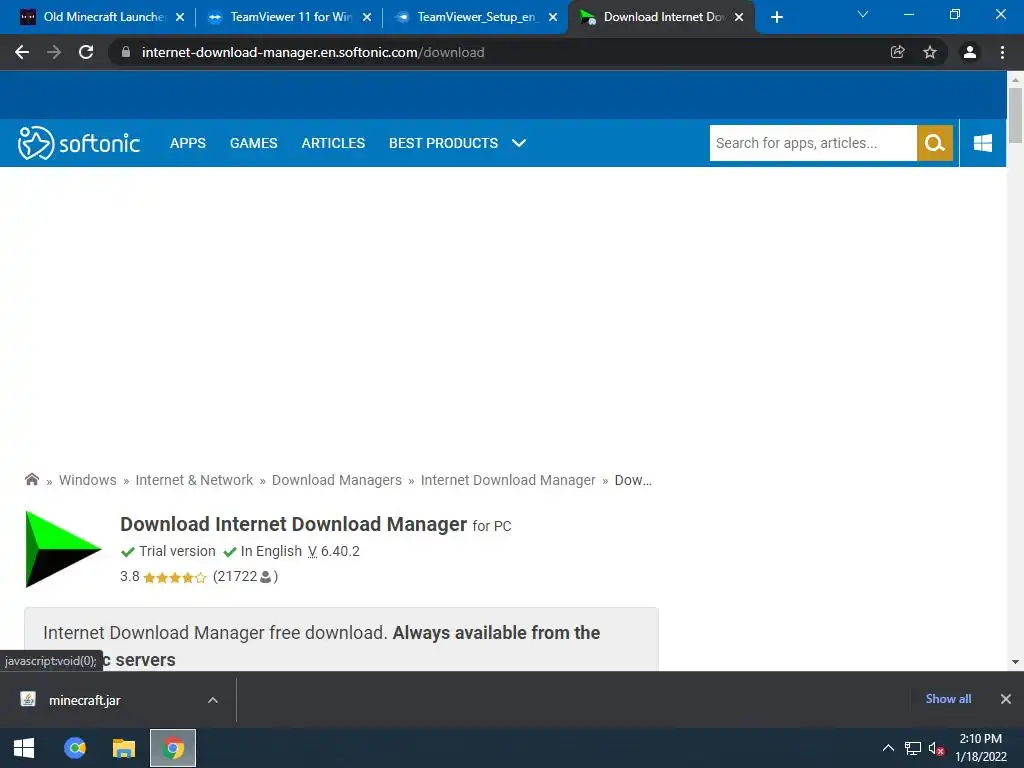Open the BEST PRODUCTS menu item
Screen dimensions: 1024x768
coord(443,143)
